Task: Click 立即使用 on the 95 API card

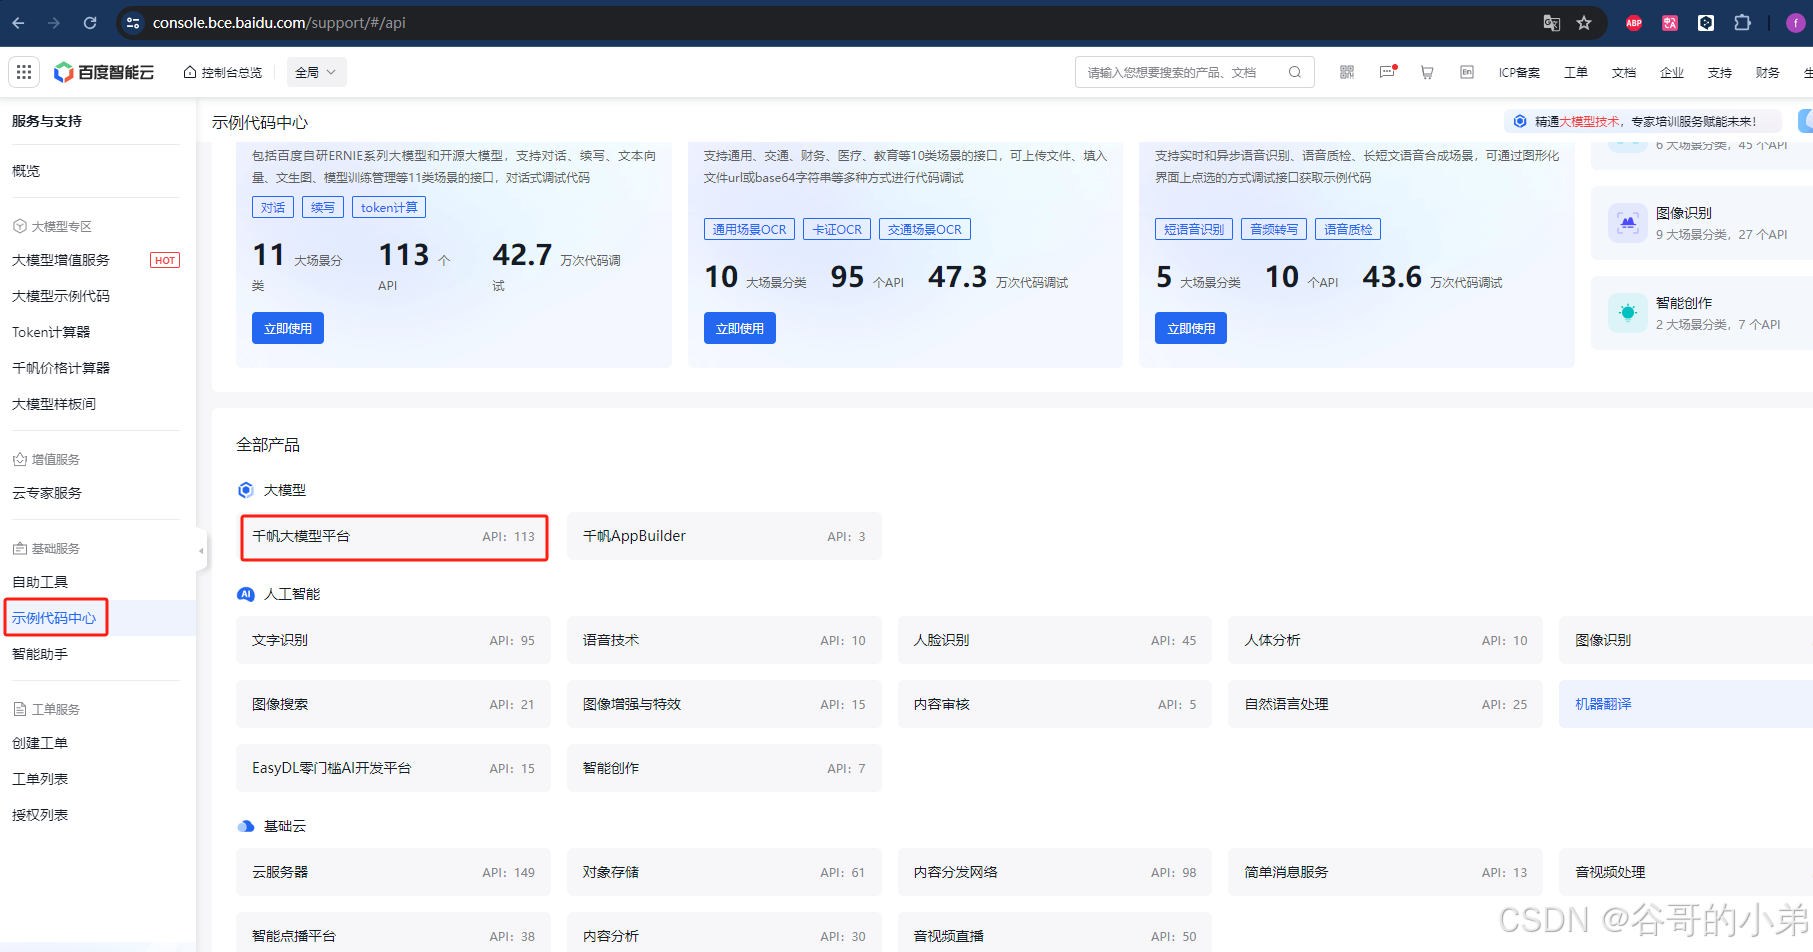Action: point(740,328)
